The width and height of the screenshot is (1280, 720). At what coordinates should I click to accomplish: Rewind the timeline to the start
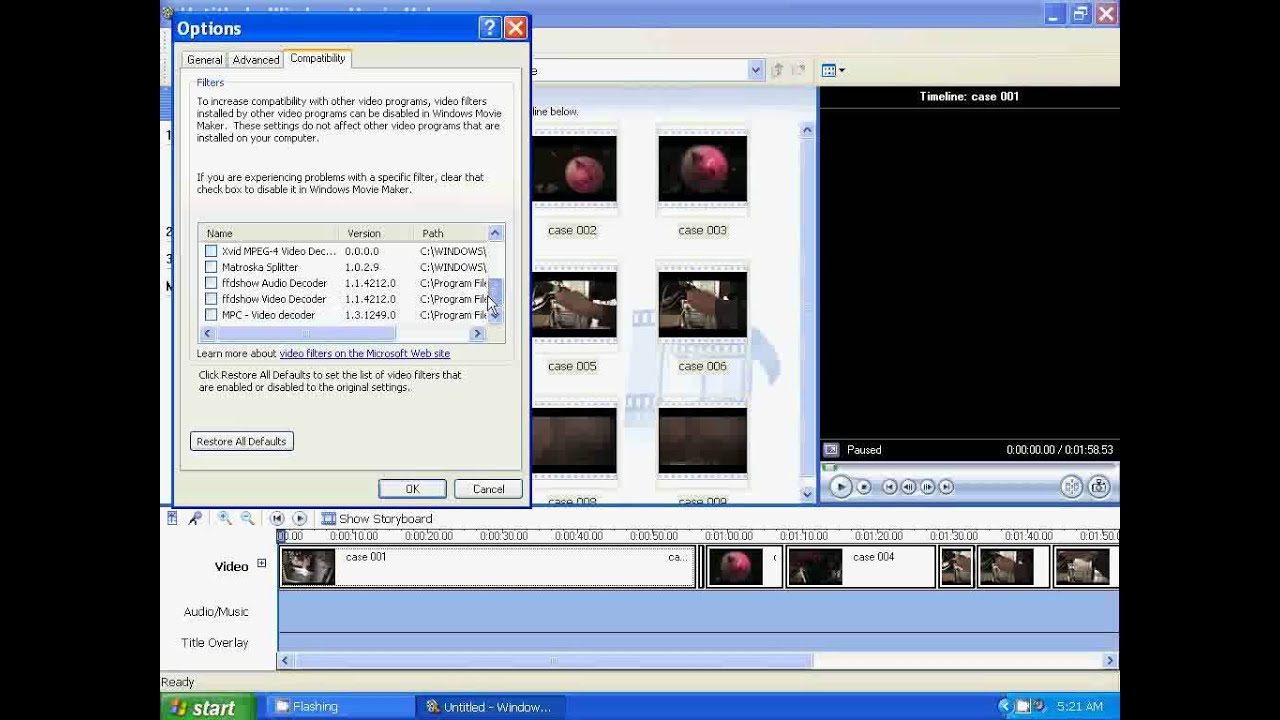[x=277, y=518]
